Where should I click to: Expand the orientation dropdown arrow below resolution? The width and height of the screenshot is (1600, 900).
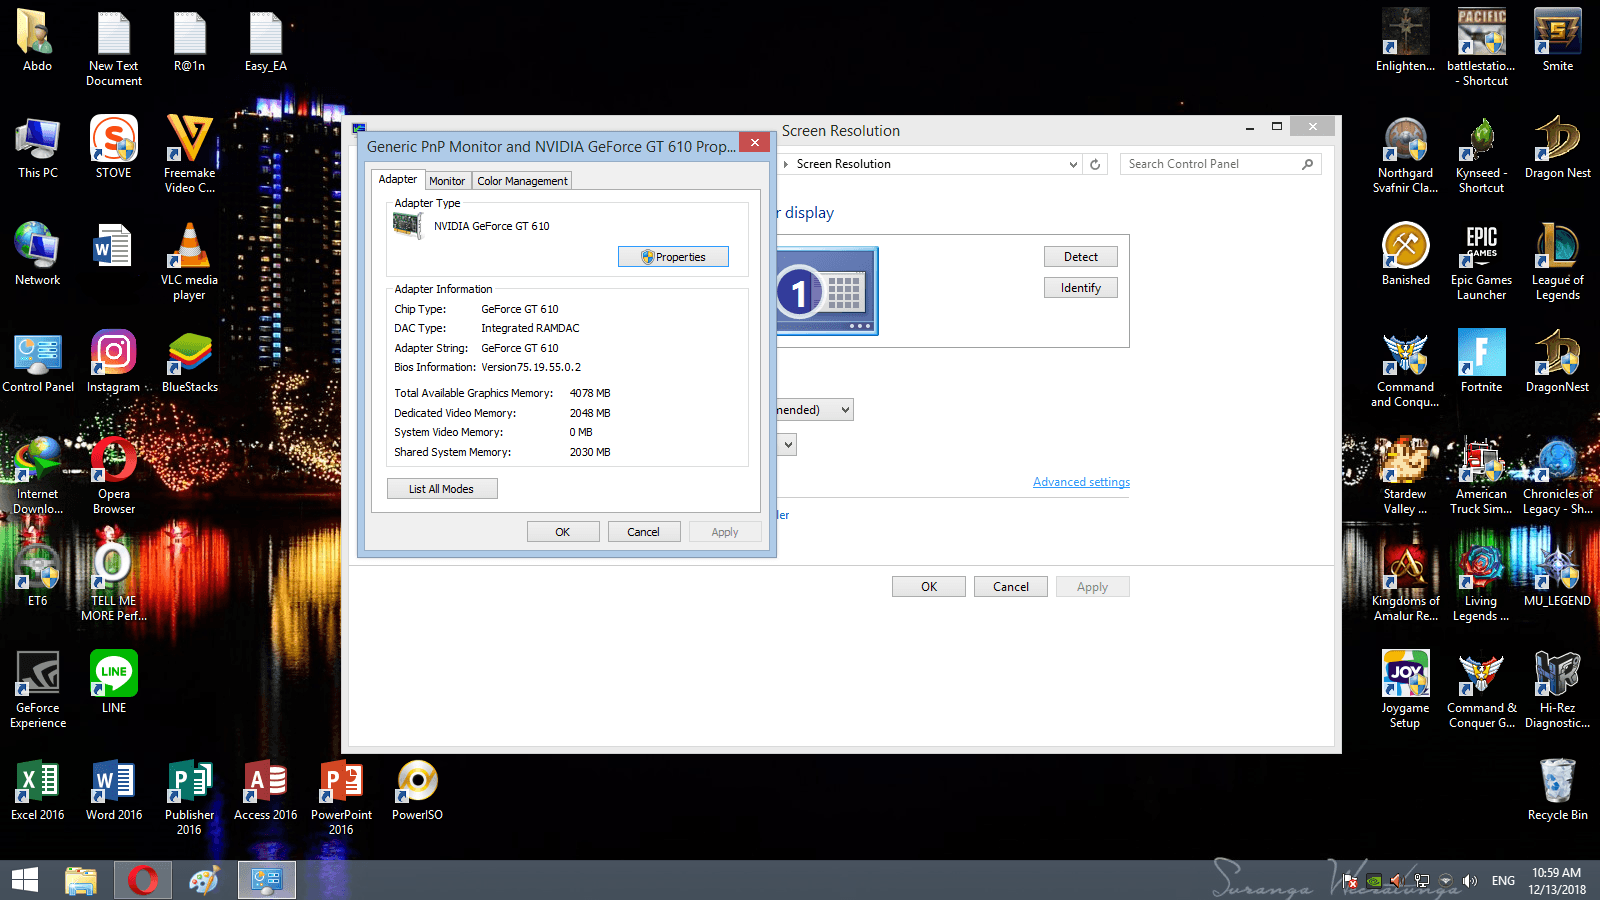tap(788, 445)
